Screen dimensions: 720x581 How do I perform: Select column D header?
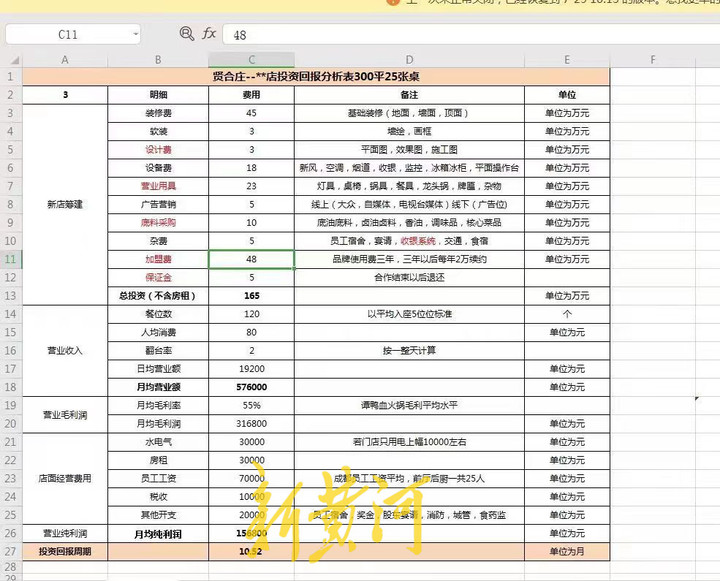point(409,60)
